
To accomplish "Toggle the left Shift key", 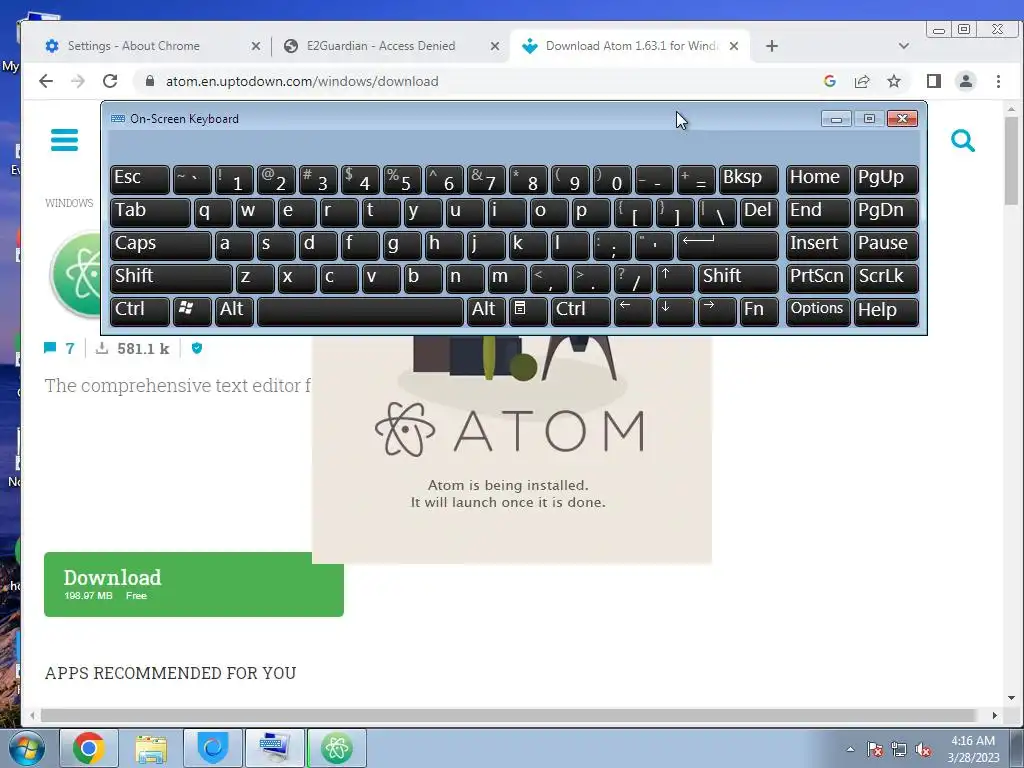I will pyautogui.click(x=171, y=278).
